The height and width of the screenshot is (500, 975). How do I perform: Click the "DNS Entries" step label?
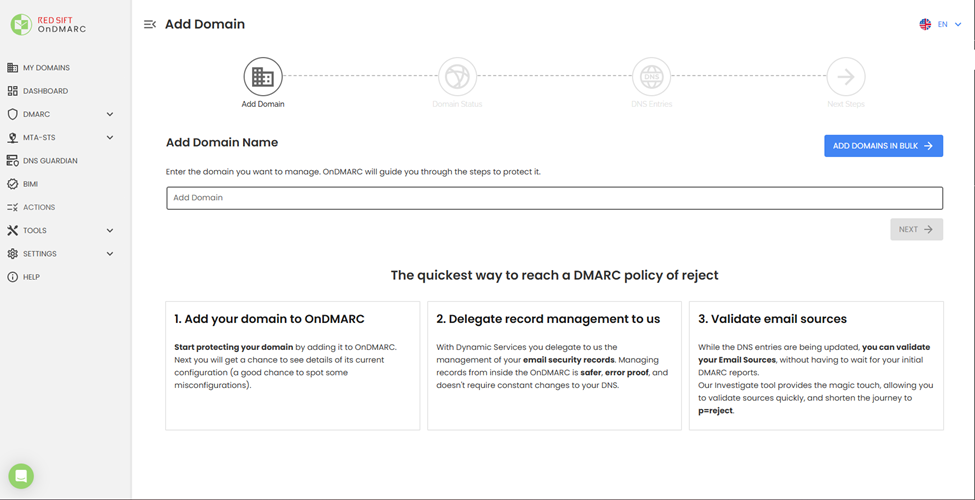[652, 104]
